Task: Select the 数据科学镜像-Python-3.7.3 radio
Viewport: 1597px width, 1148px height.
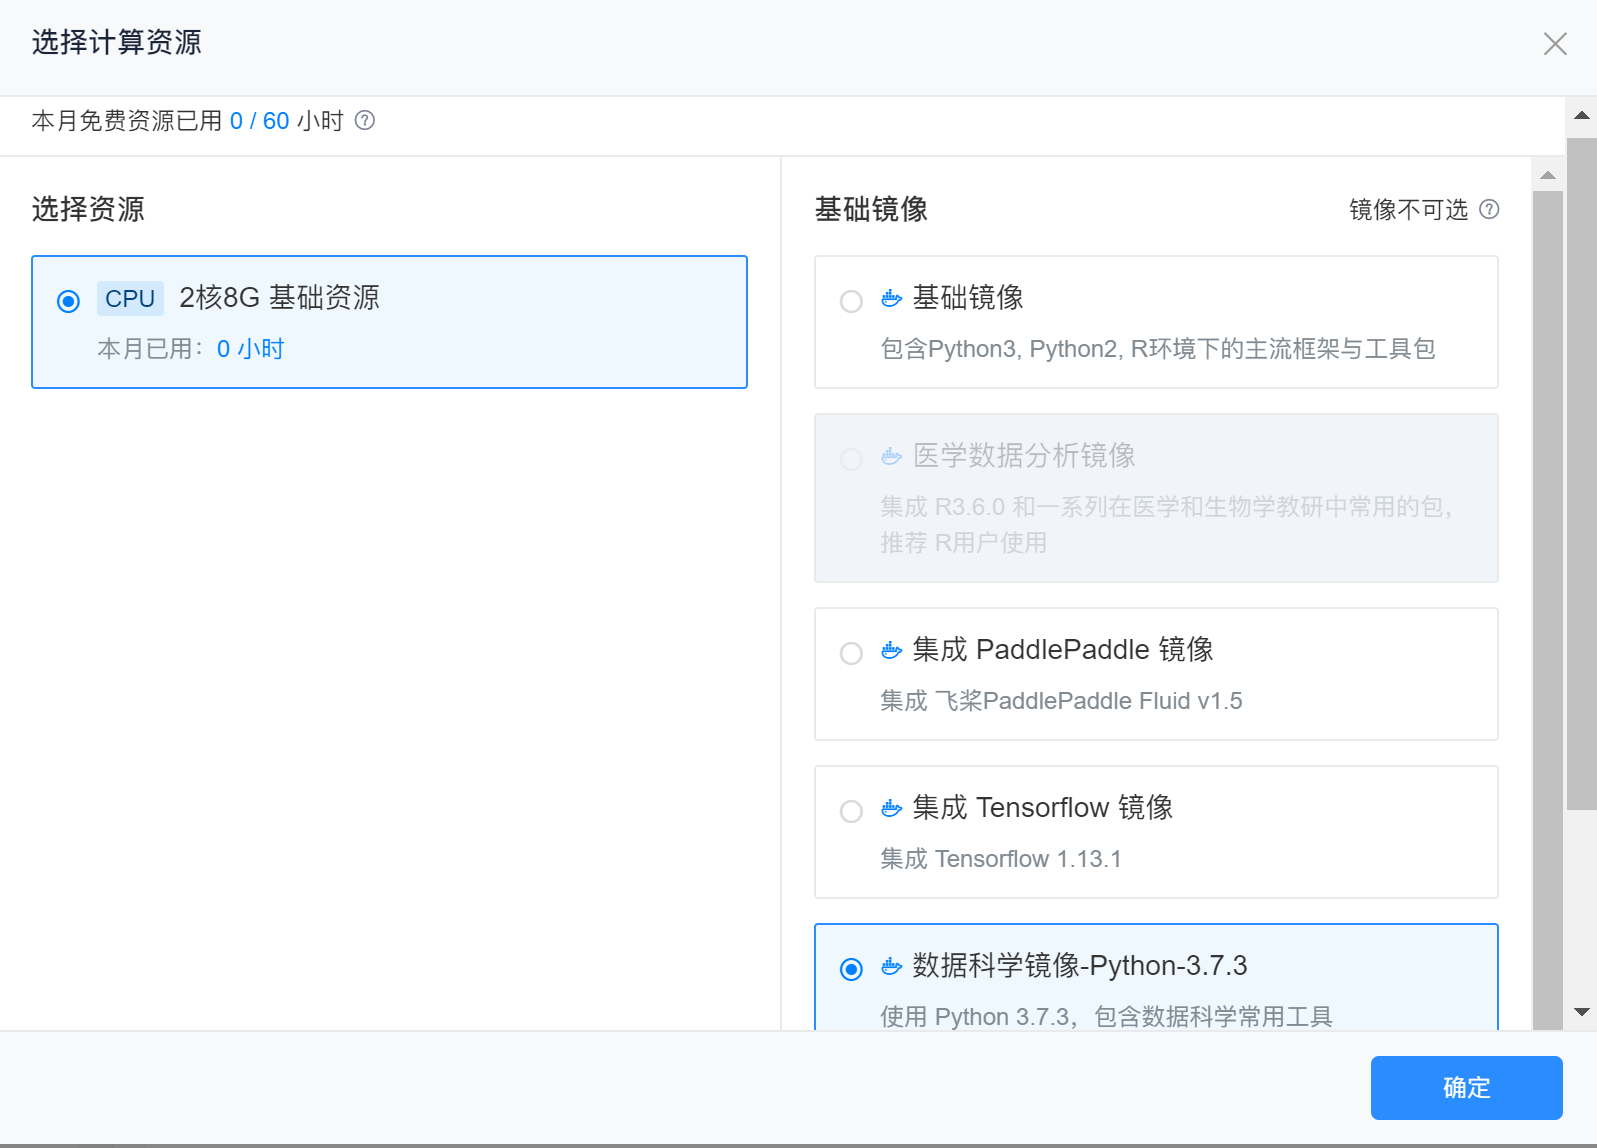Action: 851,969
